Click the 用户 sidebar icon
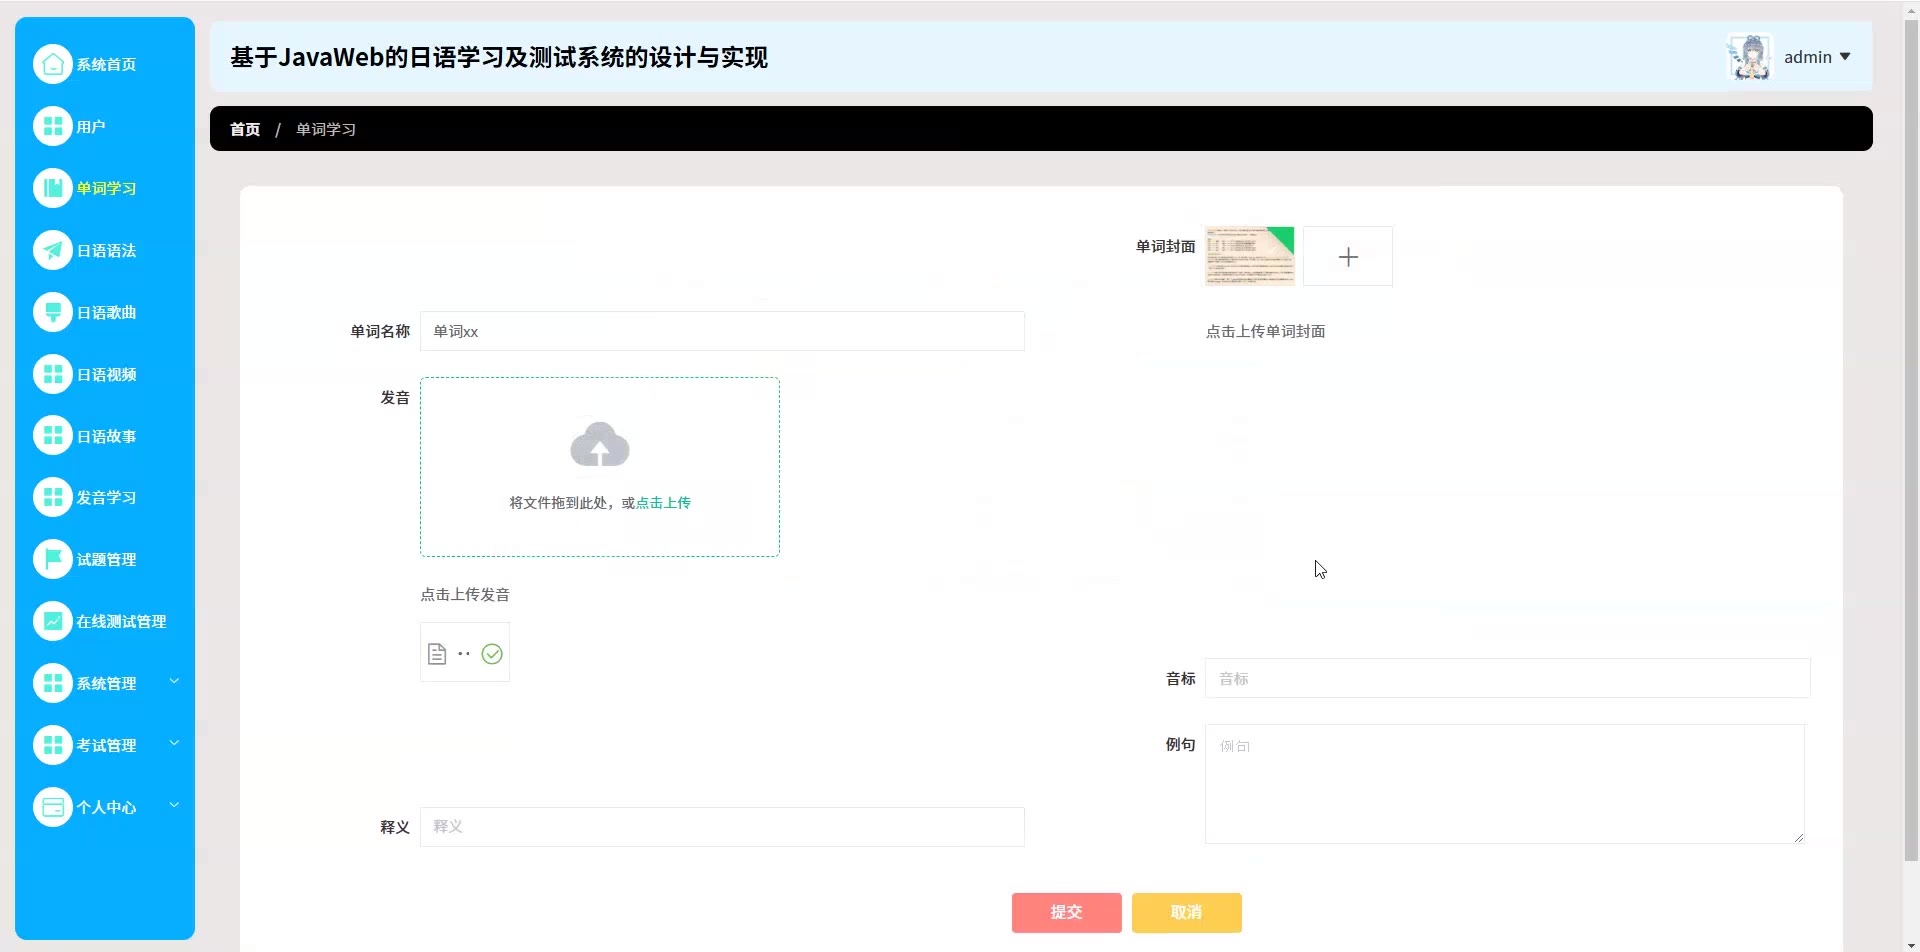The image size is (1920, 952). pos(53,126)
